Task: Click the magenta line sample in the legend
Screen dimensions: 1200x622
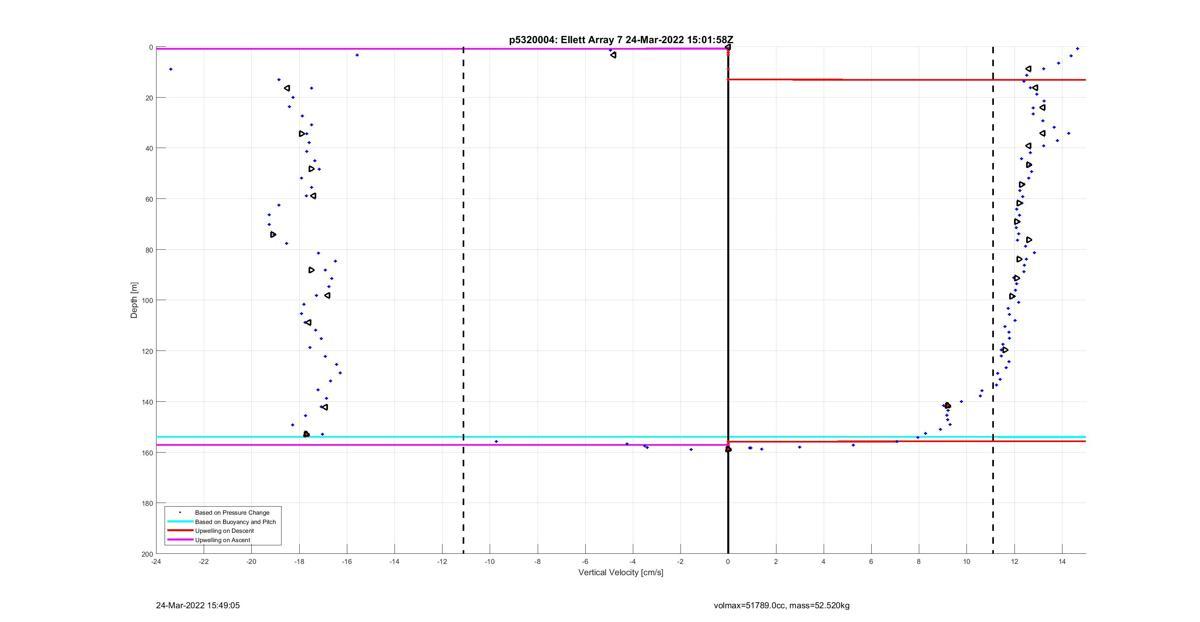Action: tap(180, 540)
